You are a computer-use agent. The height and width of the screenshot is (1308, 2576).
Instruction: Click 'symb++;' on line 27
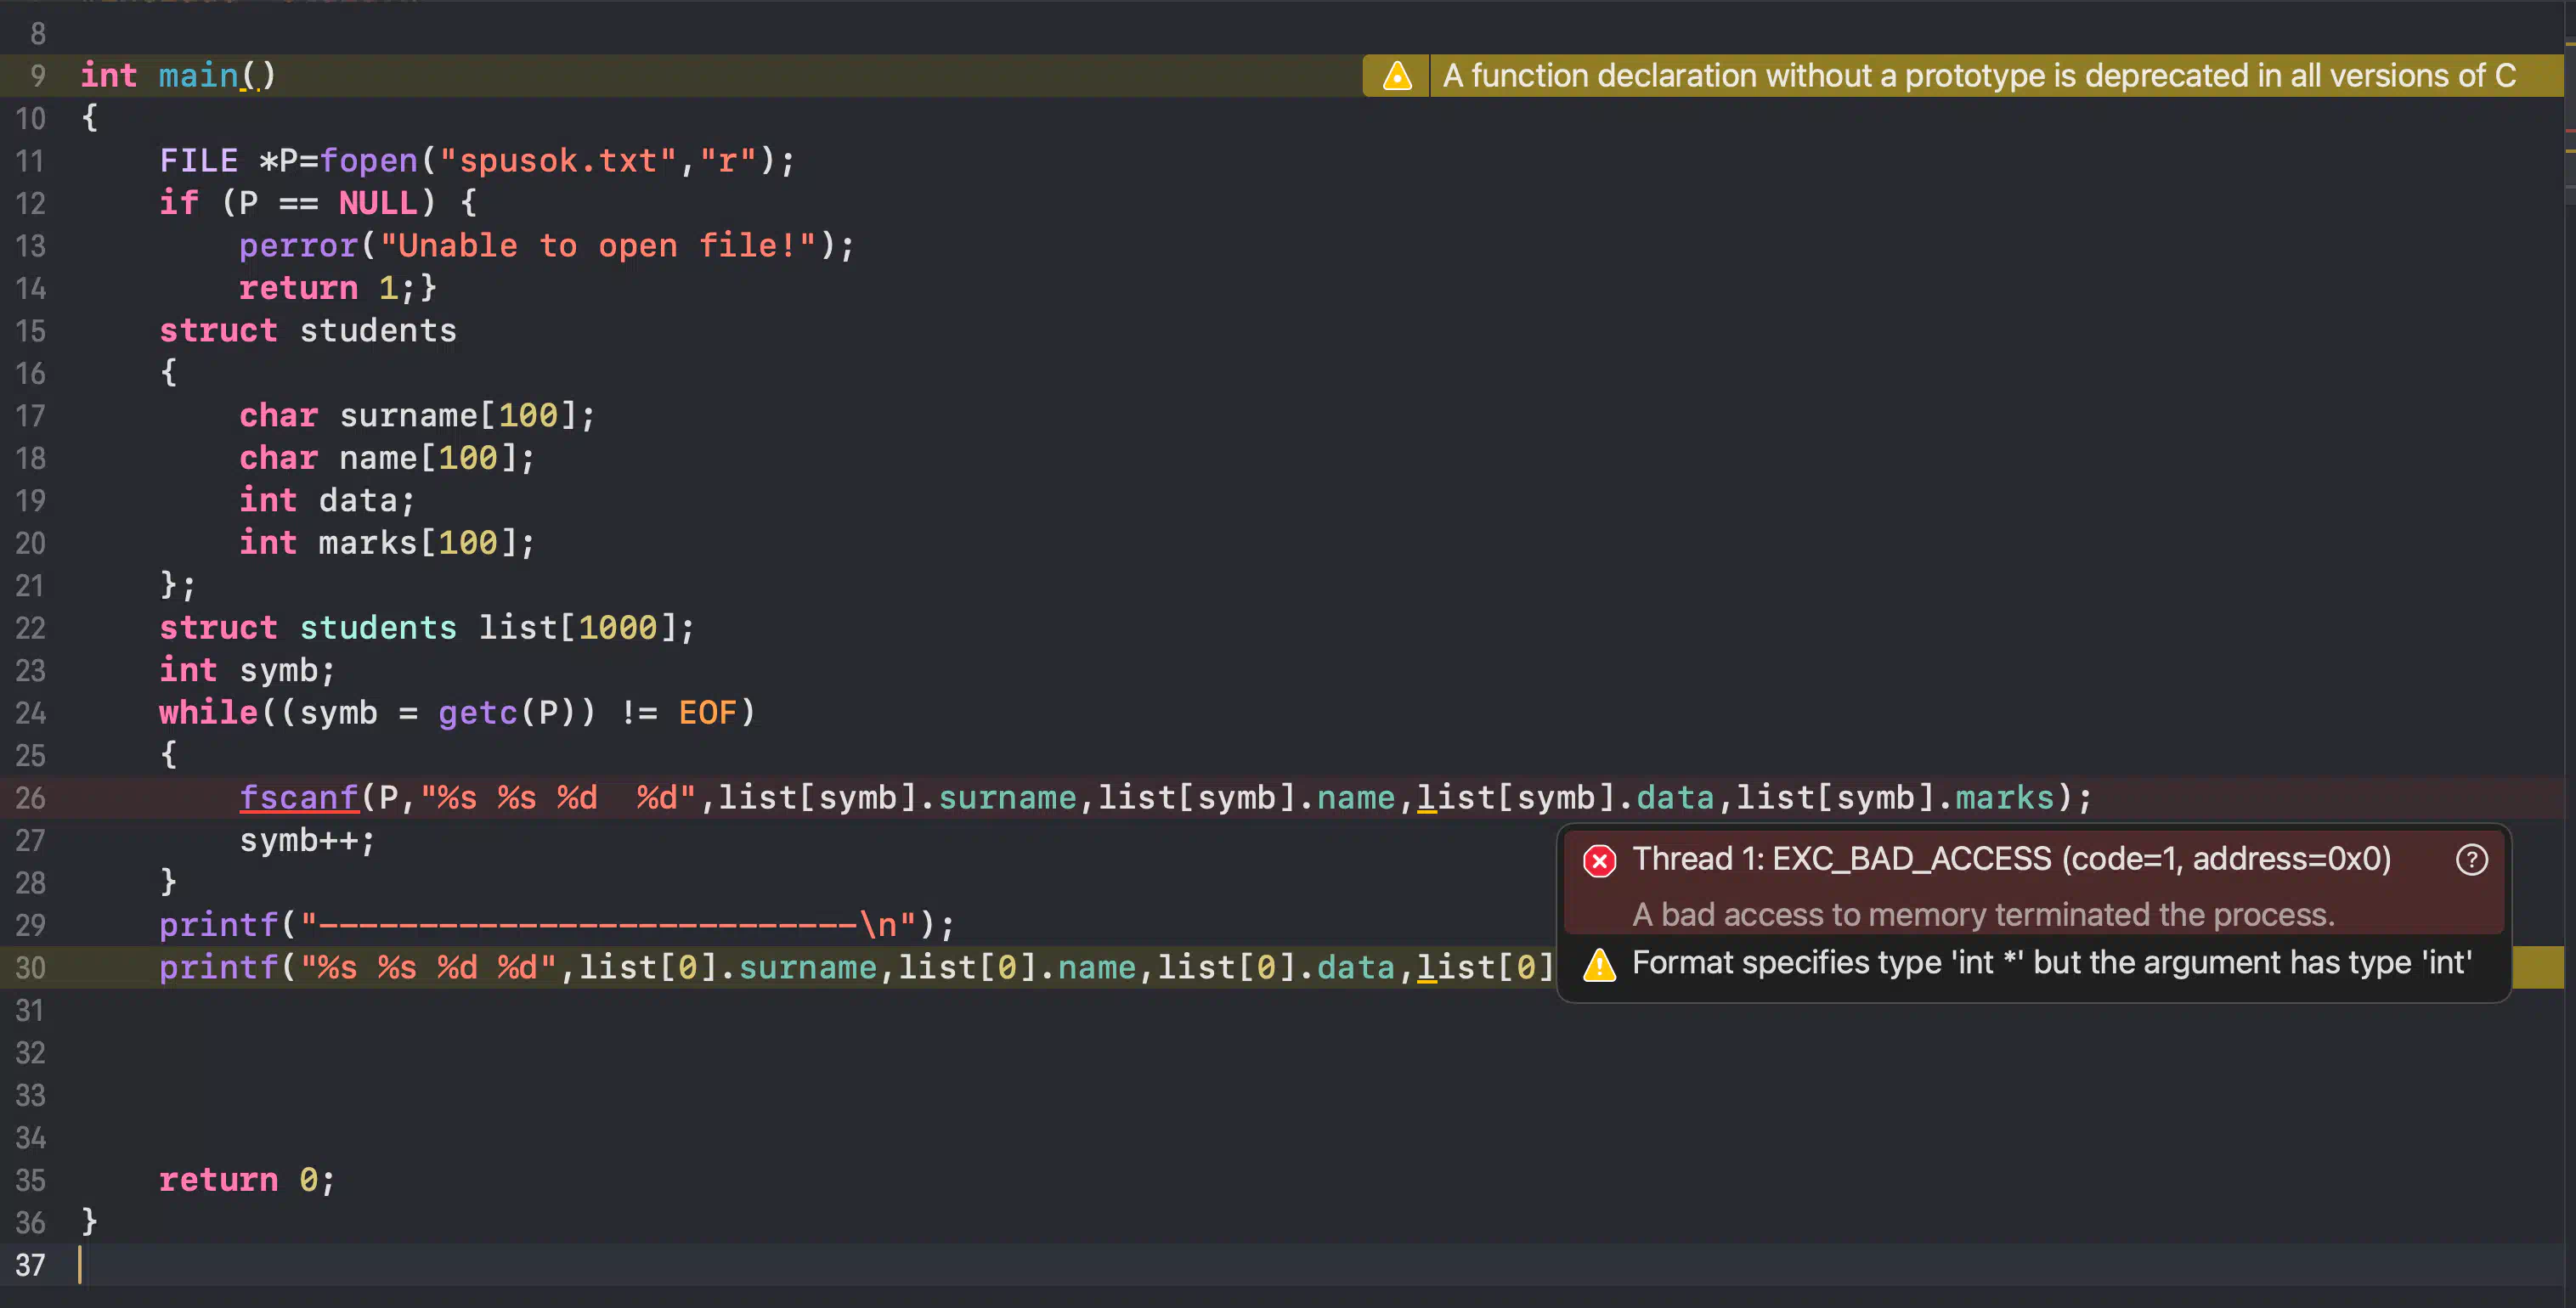[308, 841]
